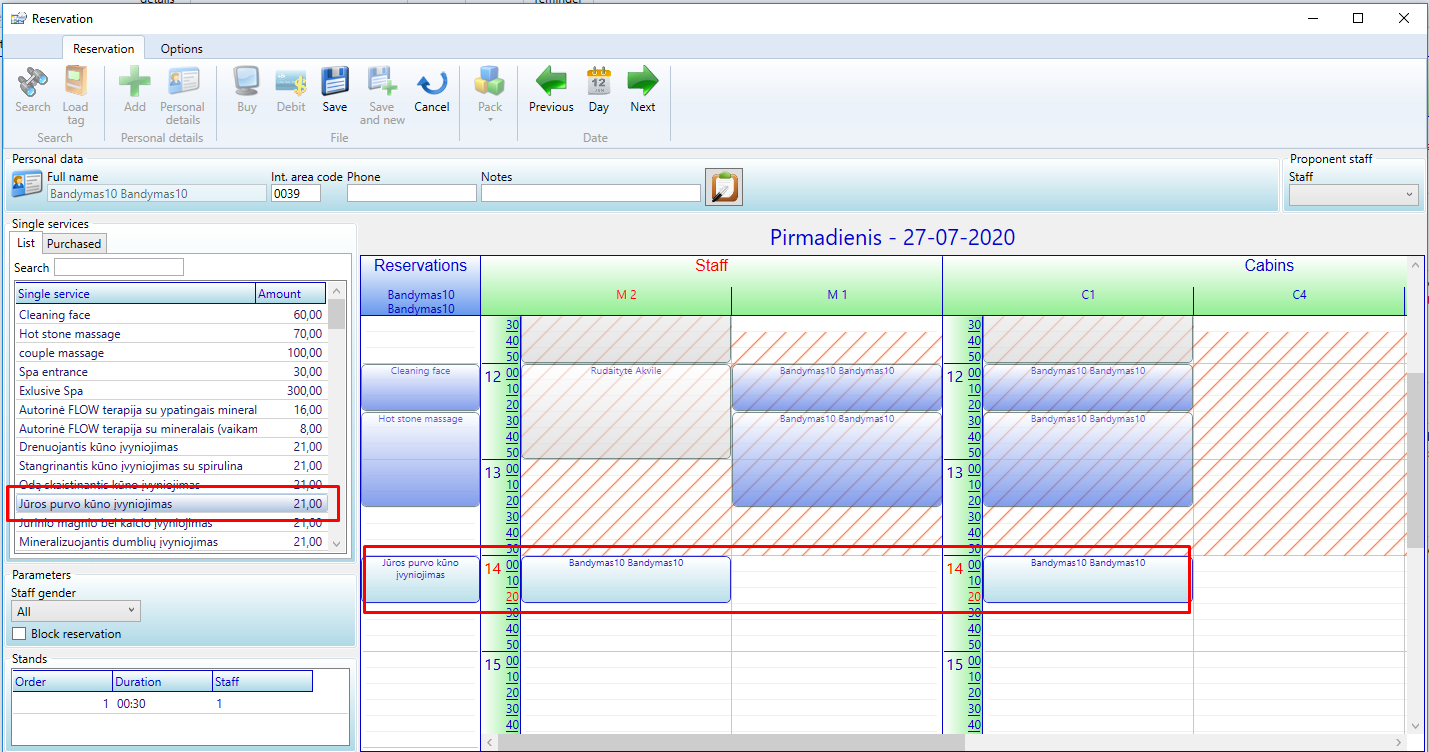Click the notes clipboard icon

pos(723,187)
